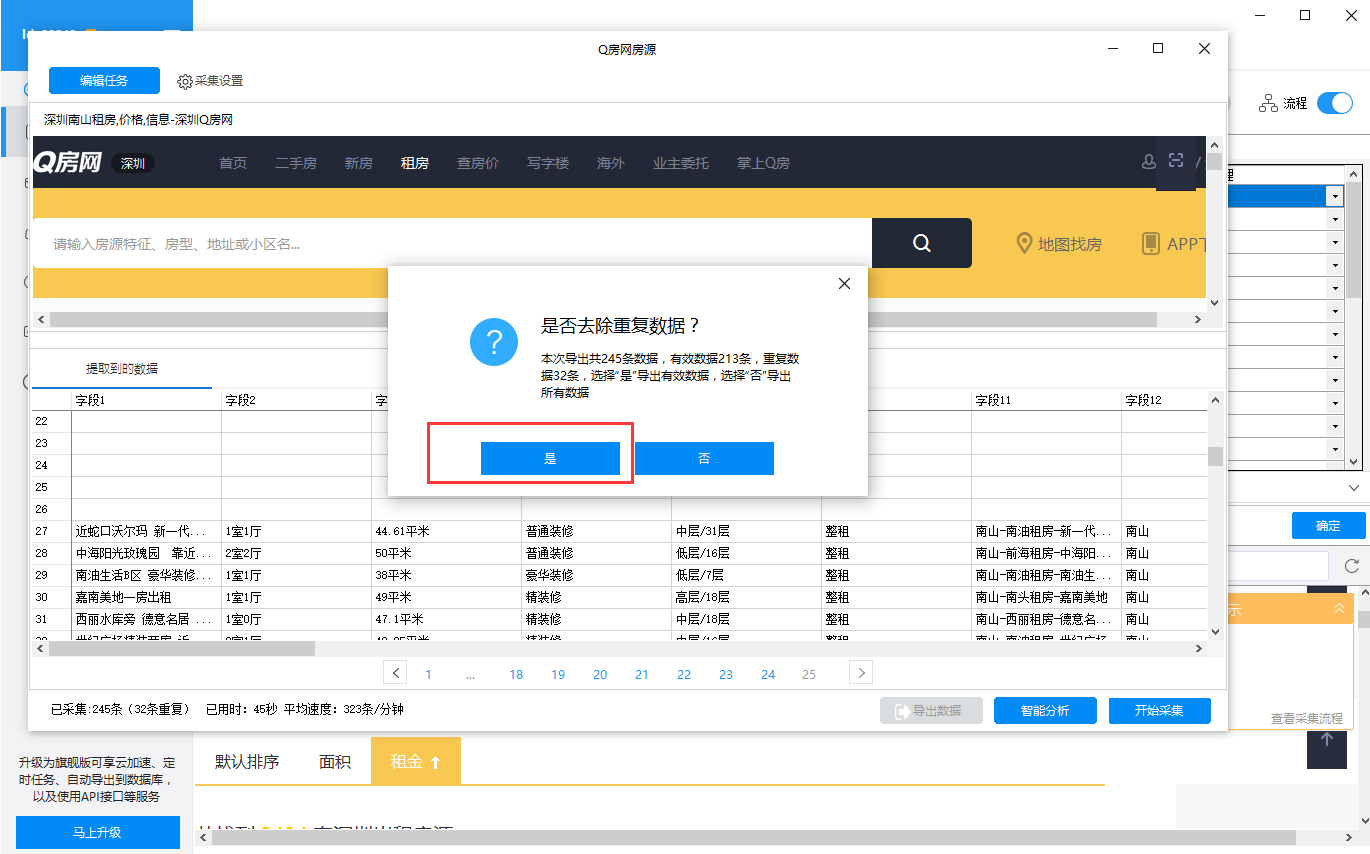Switch to the 提取到的数据 tab
Viewport: 1370px width, 854px height.
(122, 368)
